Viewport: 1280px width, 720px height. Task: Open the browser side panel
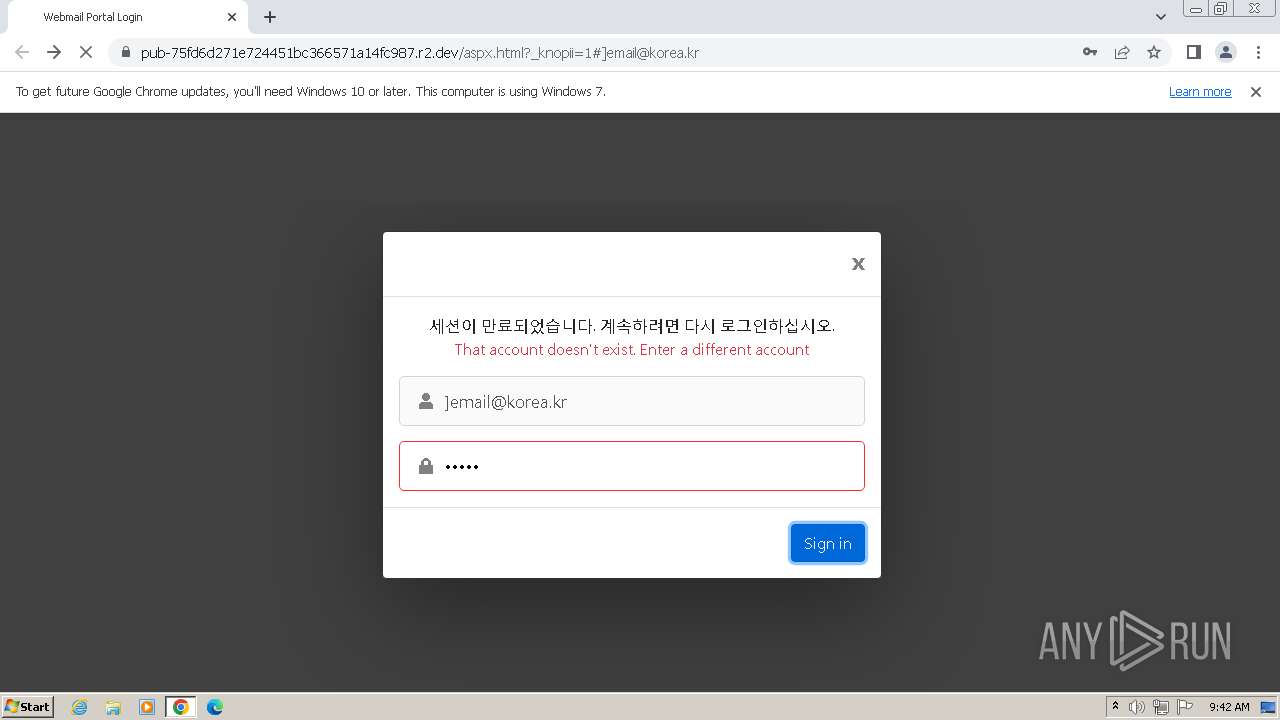click(1193, 52)
